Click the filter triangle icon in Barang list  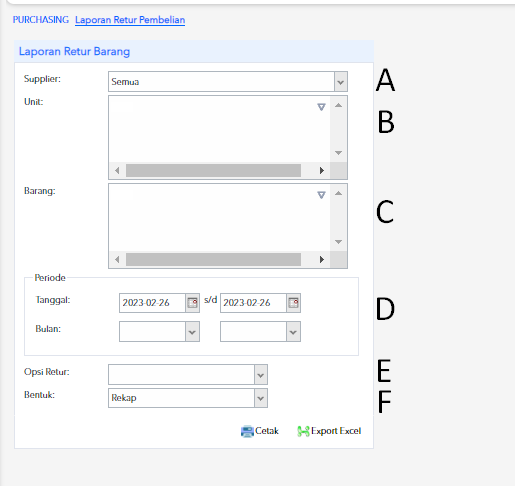321,195
